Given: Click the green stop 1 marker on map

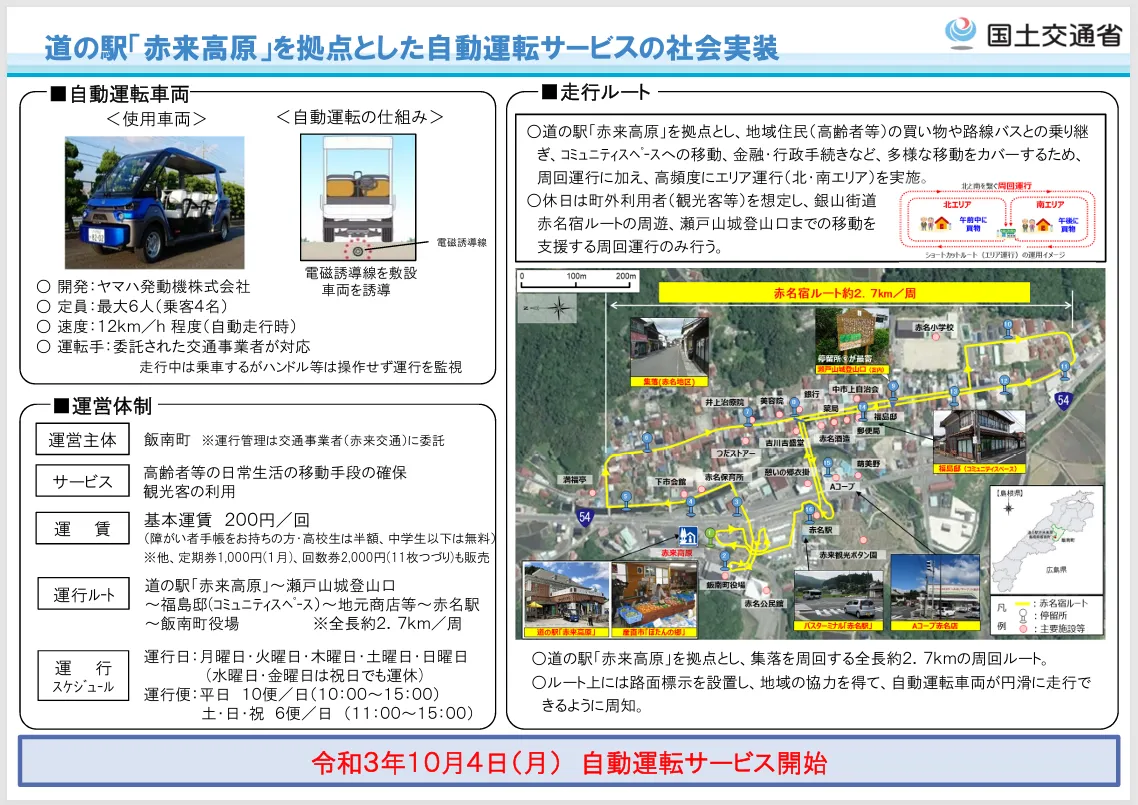Looking at the screenshot, I should [x=710, y=536].
